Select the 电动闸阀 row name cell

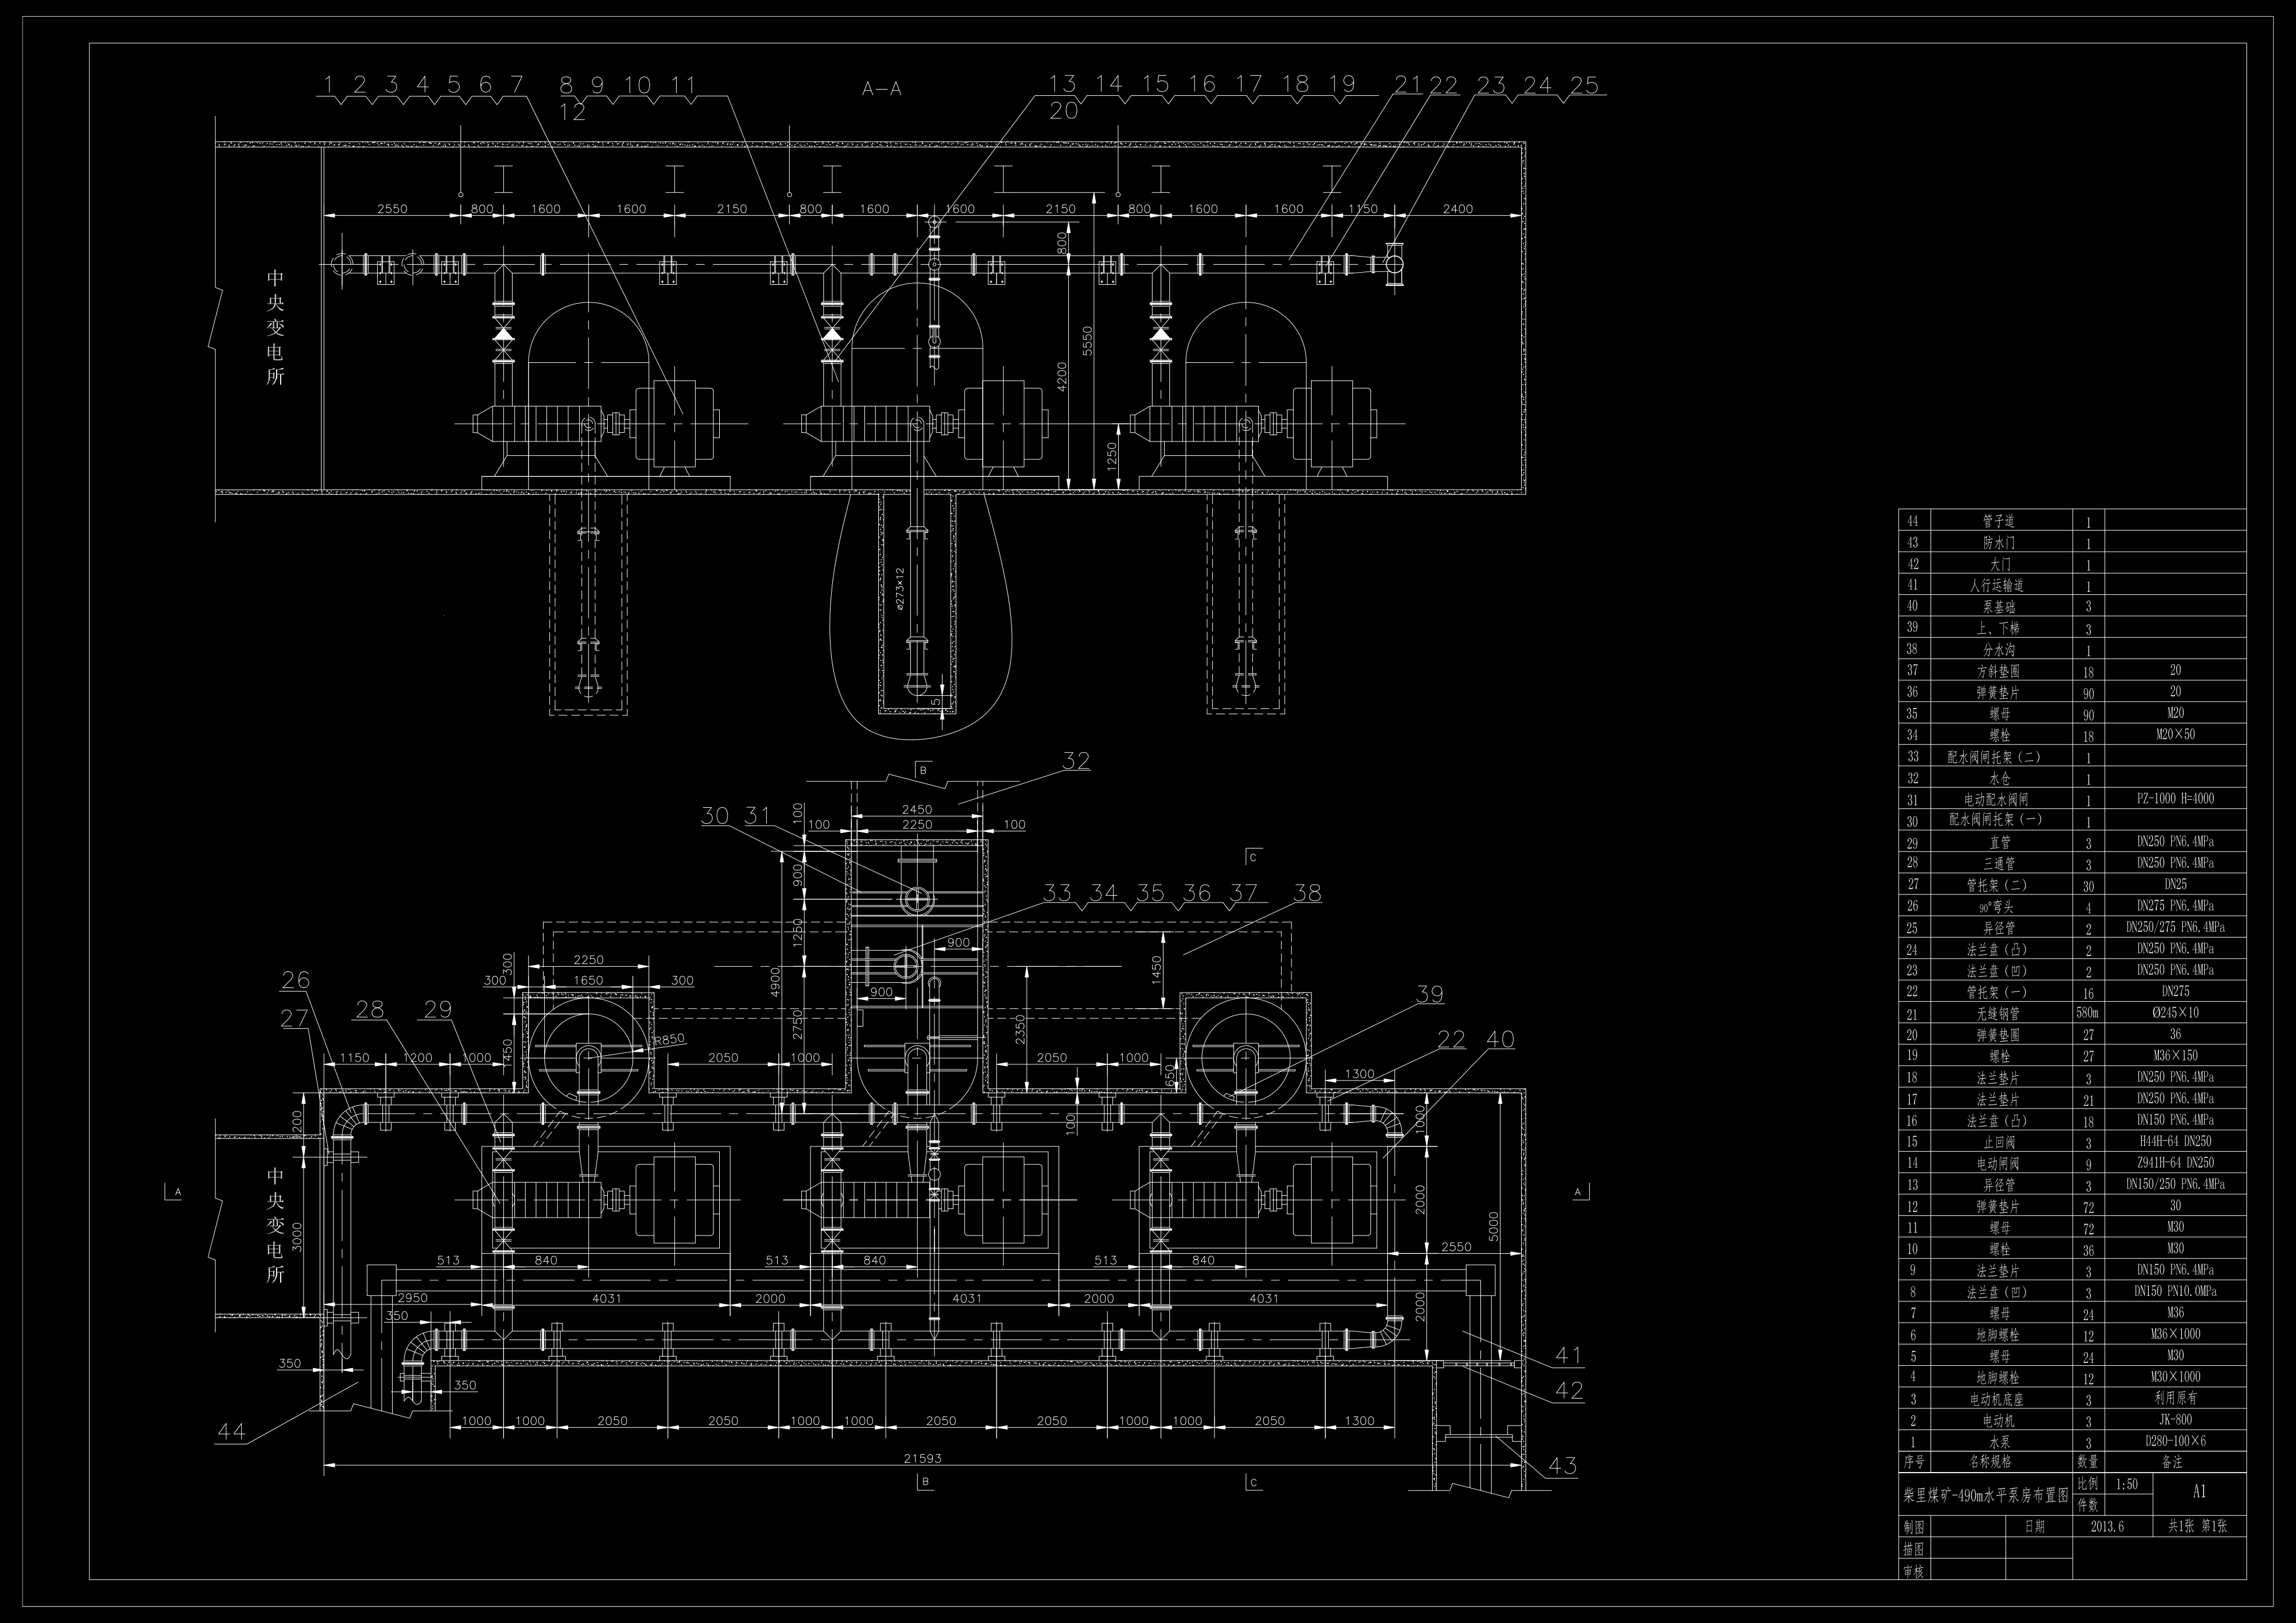click(x=1997, y=1163)
